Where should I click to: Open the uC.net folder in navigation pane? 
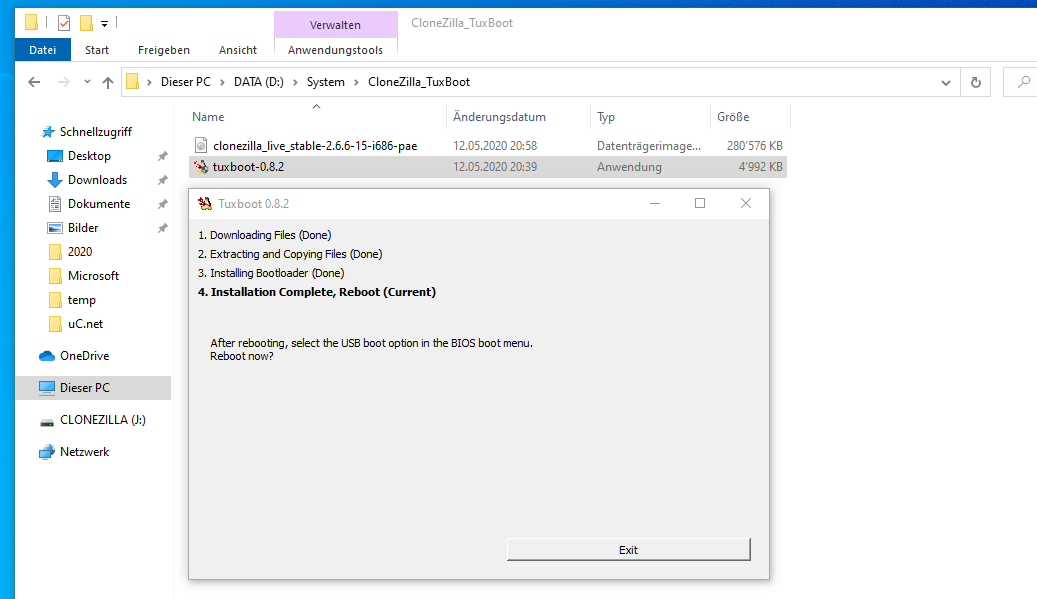[85, 324]
